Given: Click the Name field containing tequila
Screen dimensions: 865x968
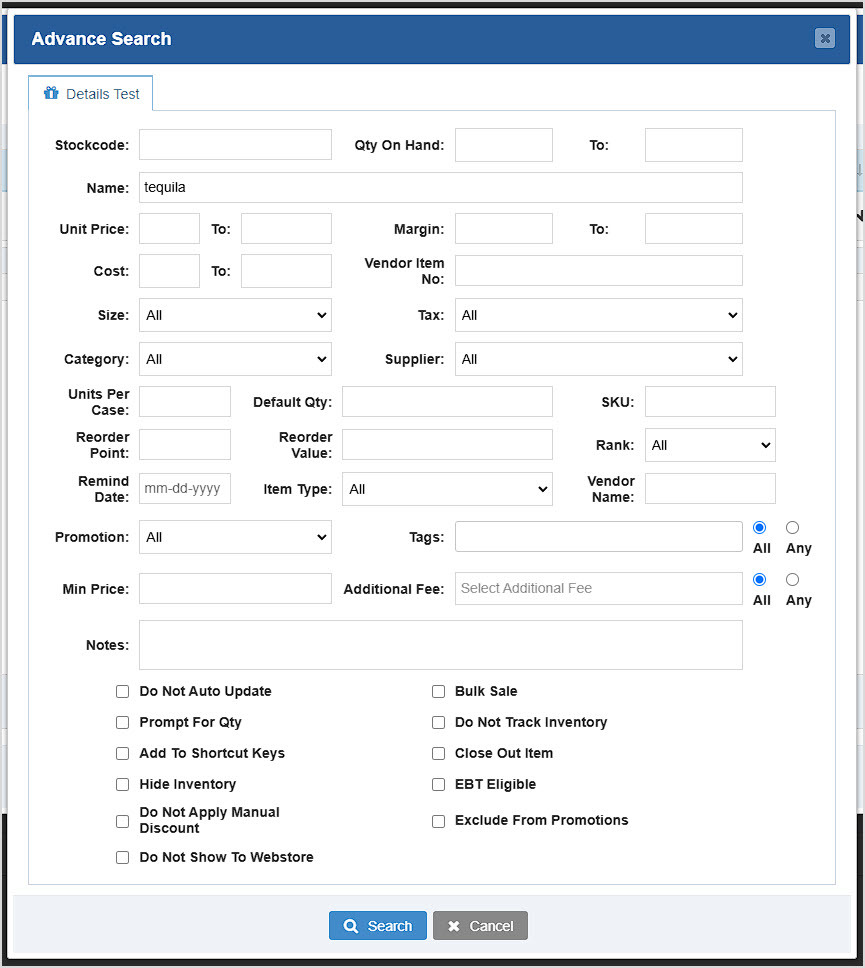Looking at the screenshot, I should [440, 187].
